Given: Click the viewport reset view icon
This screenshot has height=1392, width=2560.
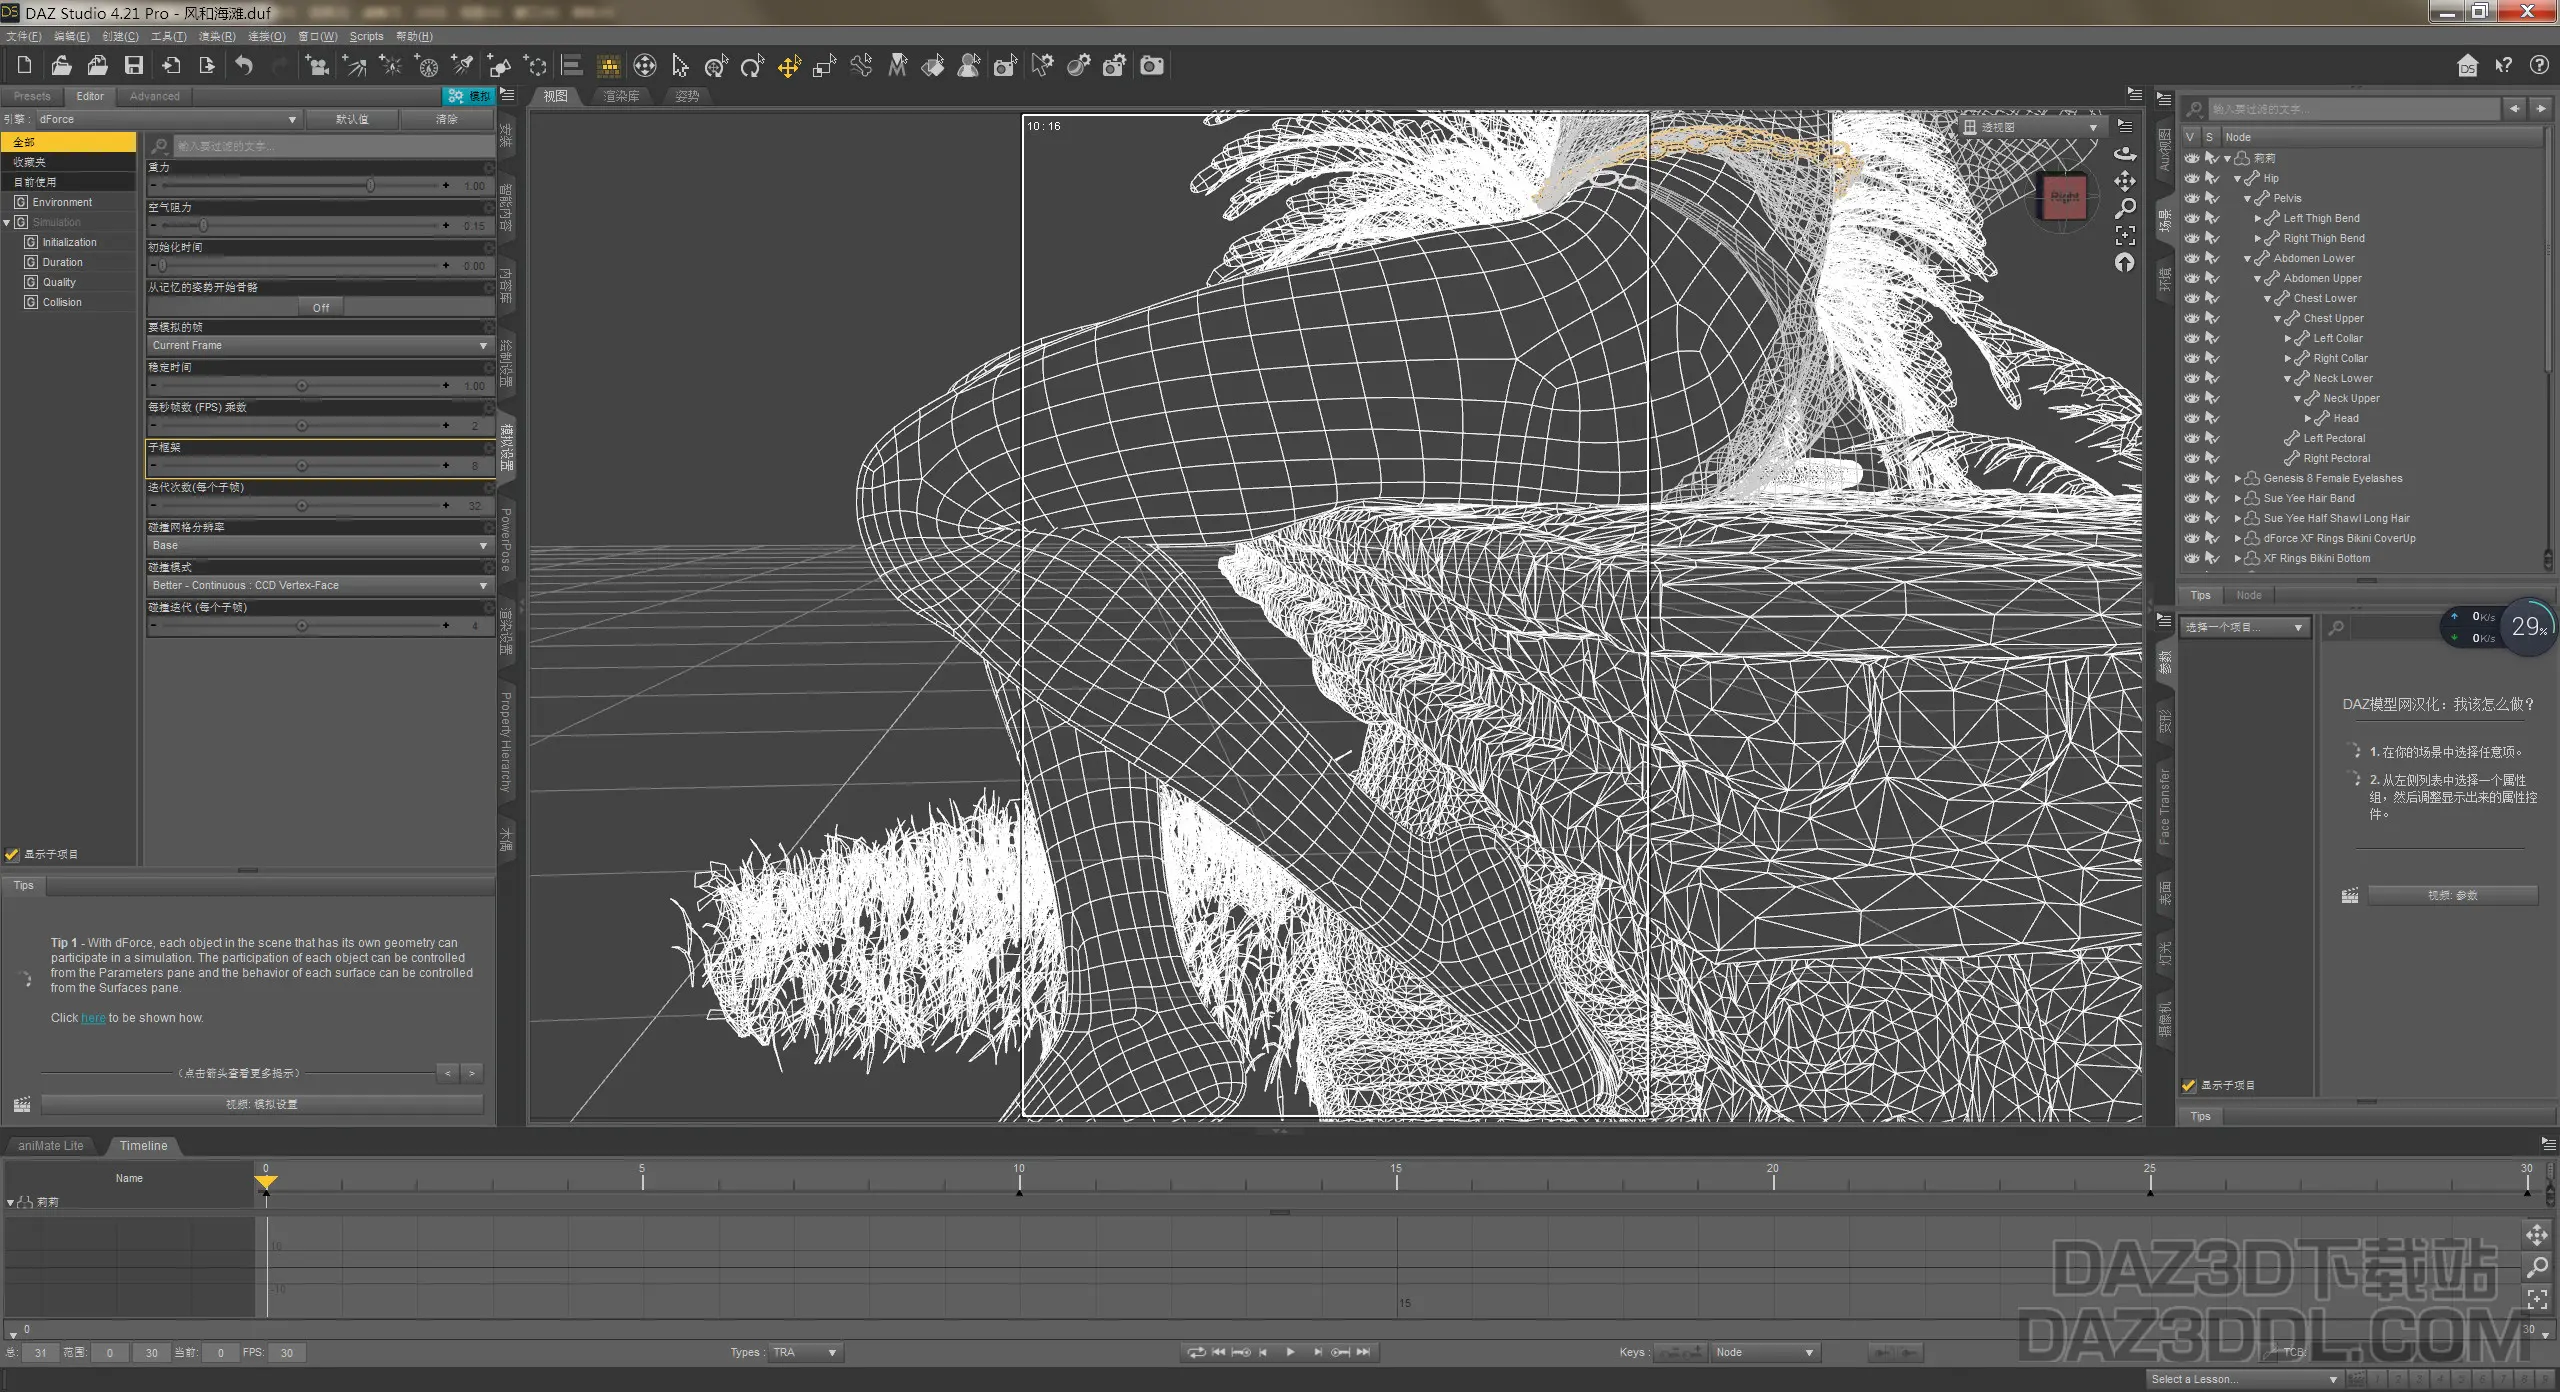Looking at the screenshot, I should pyautogui.click(x=2125, y=262).
